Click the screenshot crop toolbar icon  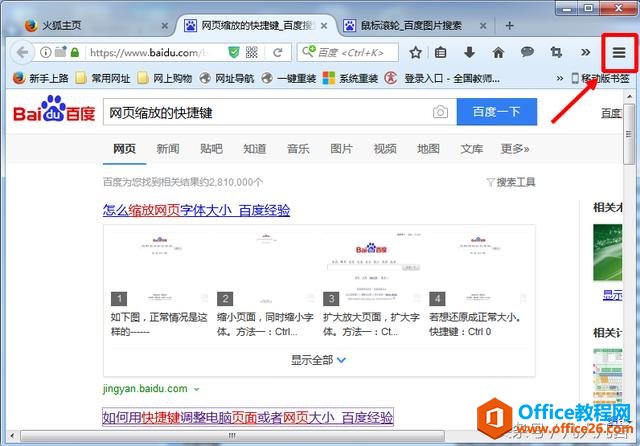(x=556, y=52)
